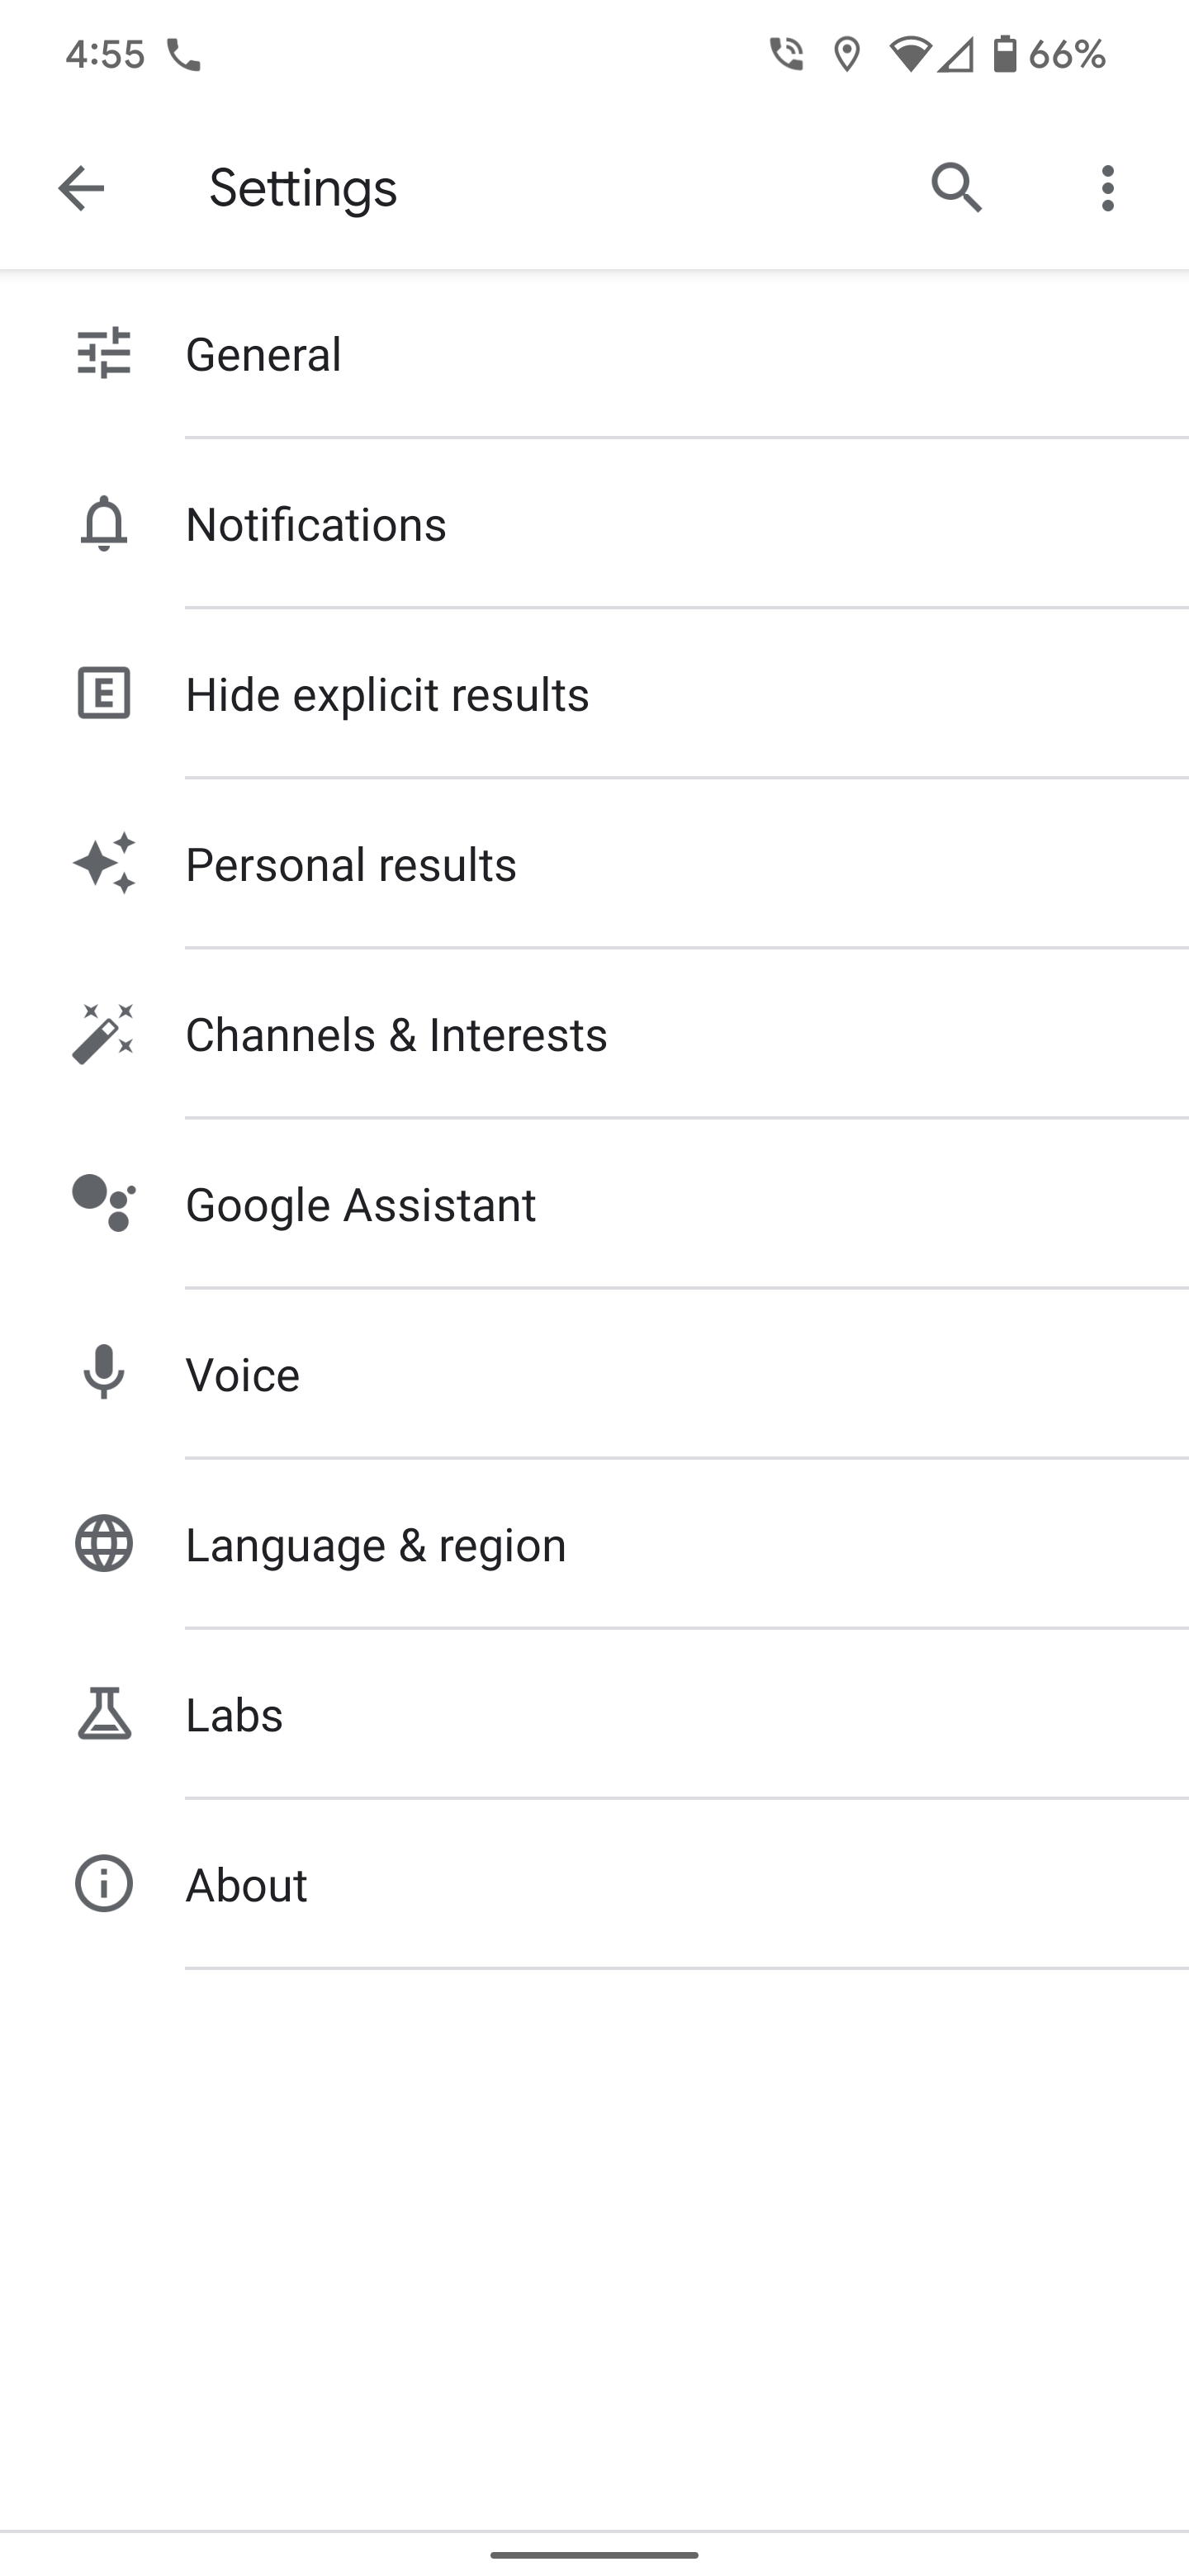Tap the Google Assistant dots icon
This screenshot has width=1189, height=2576.
tap(104, 1203)
